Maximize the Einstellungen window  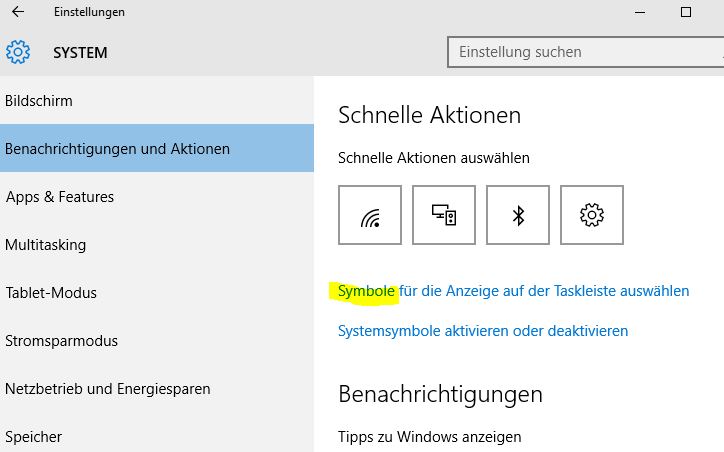686,12
